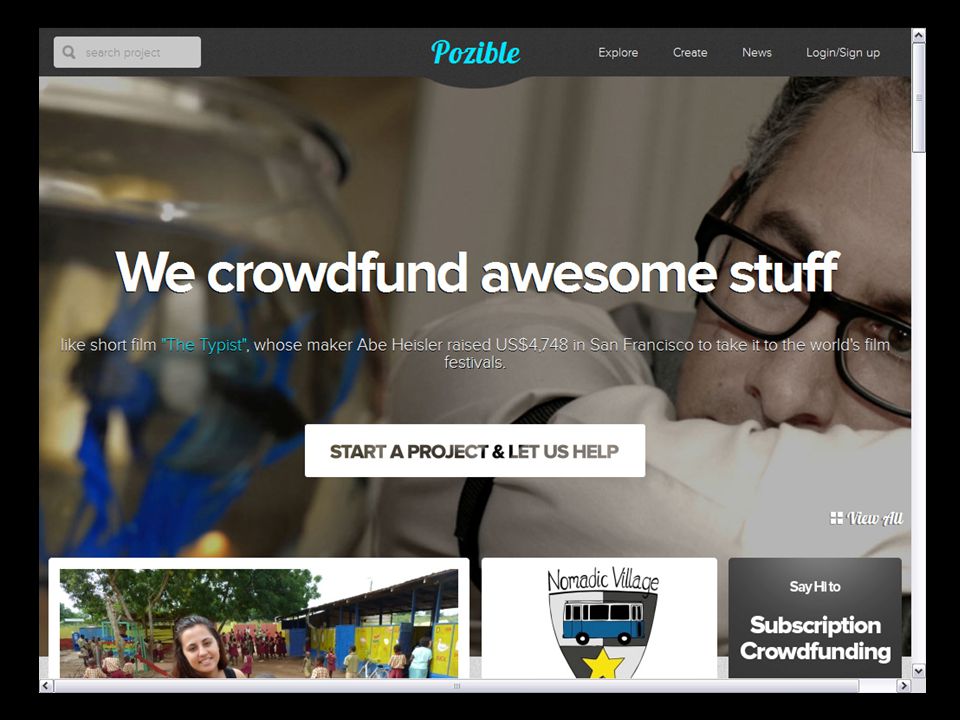Click the View All grid icon
The height and width of the screenshot is (720, 960).
point(836,518)
